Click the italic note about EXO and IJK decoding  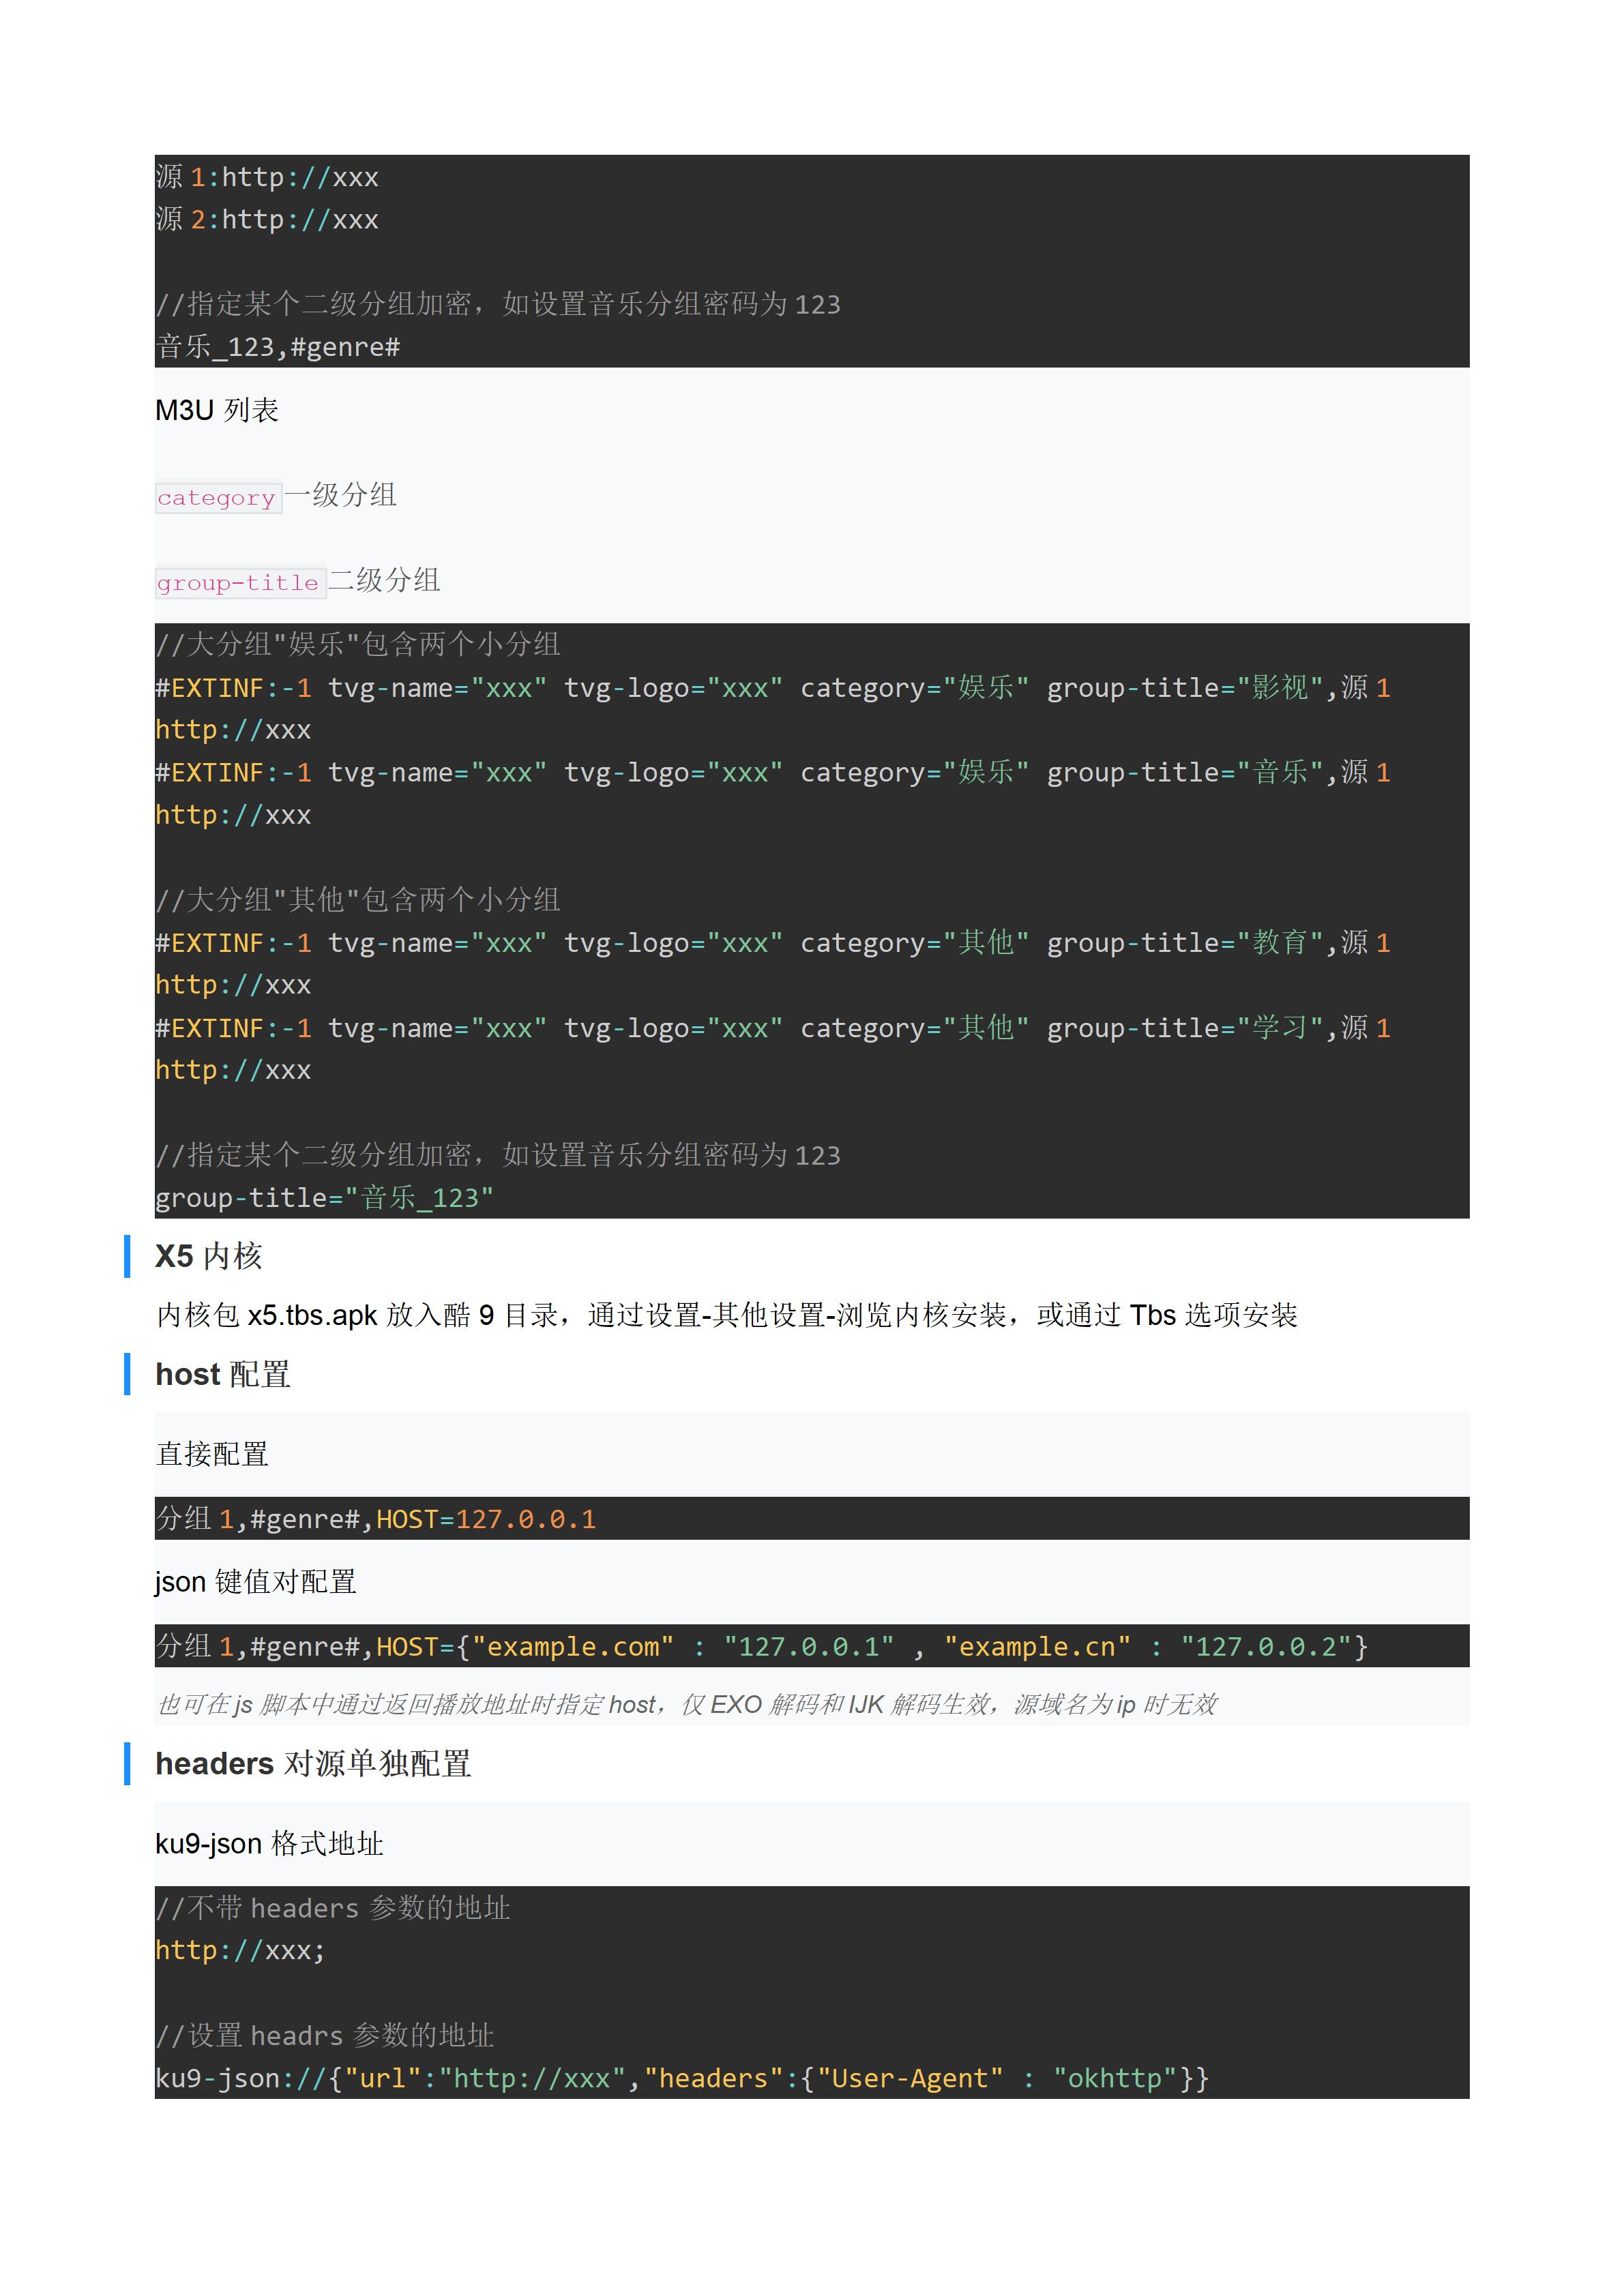686,1704
